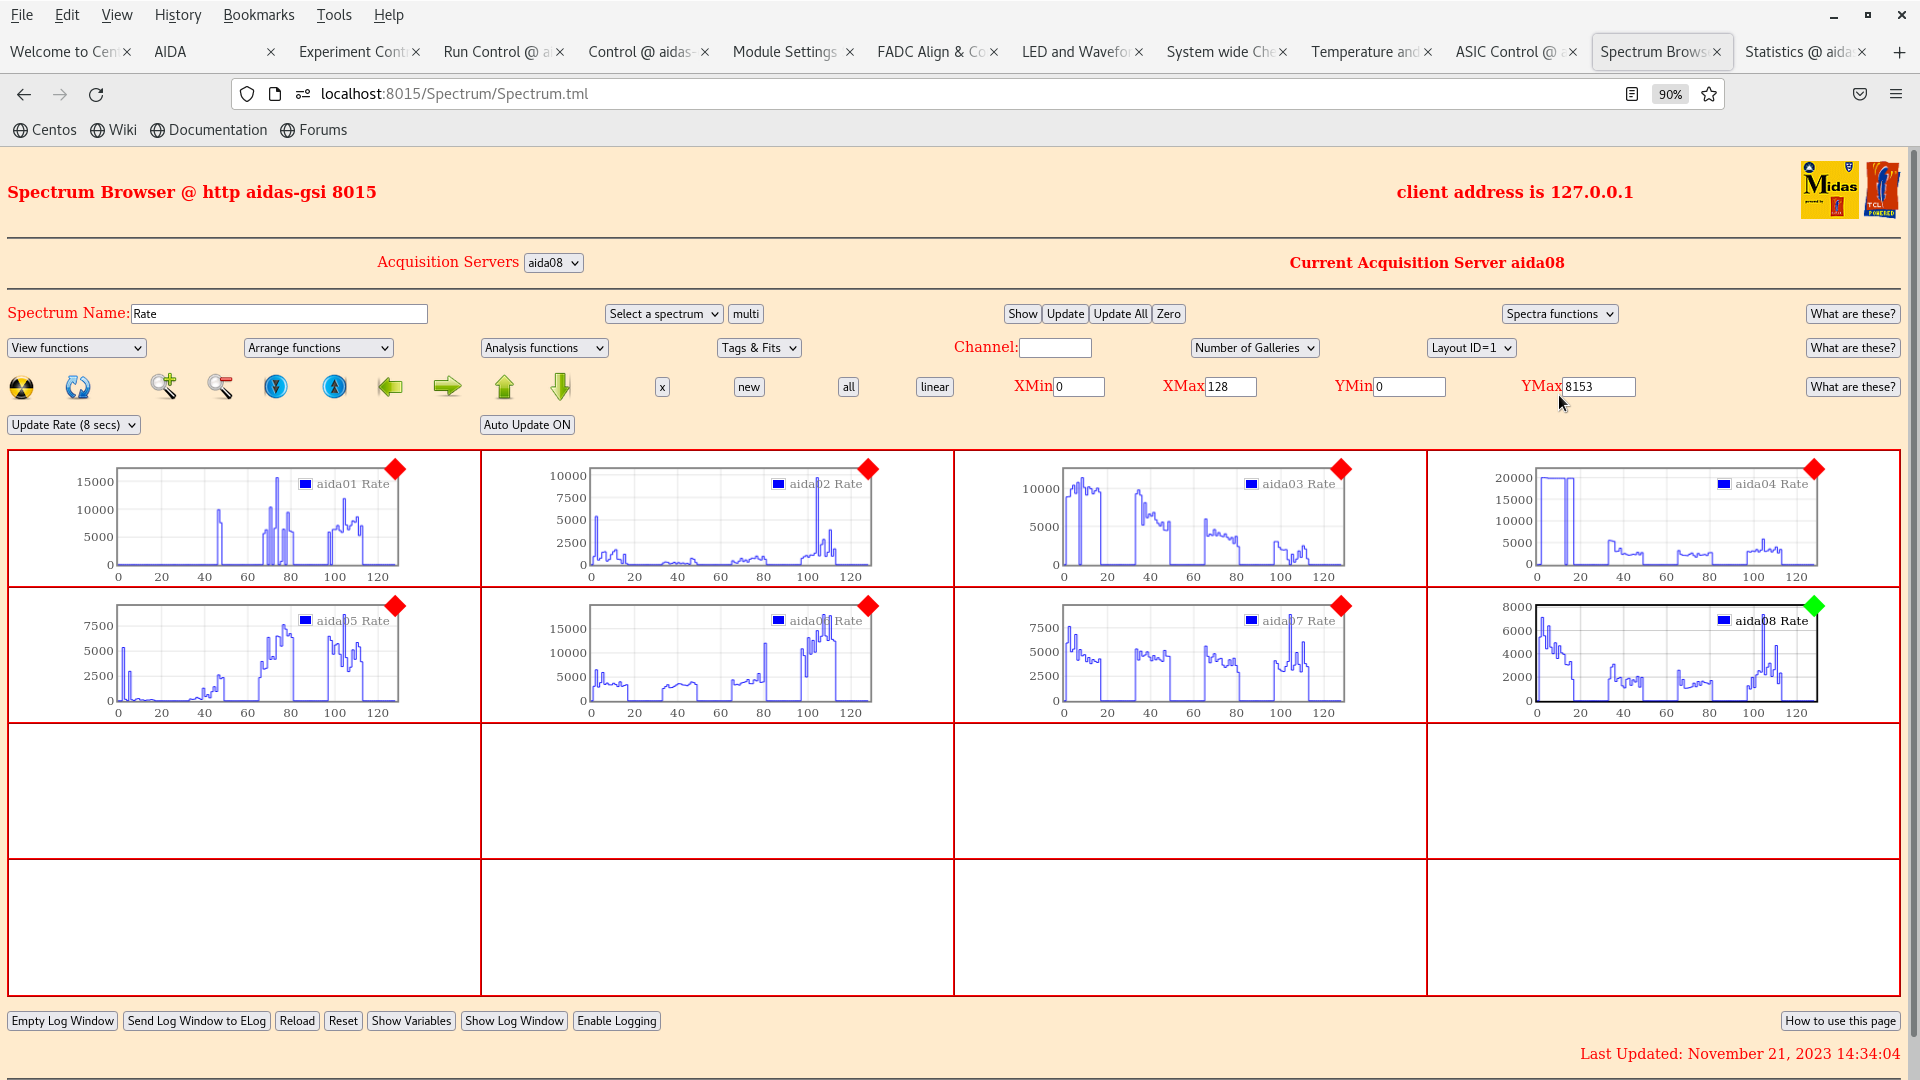Expand the View functions dropdown
The image size is (1920, 1080).
pos(77,348)
